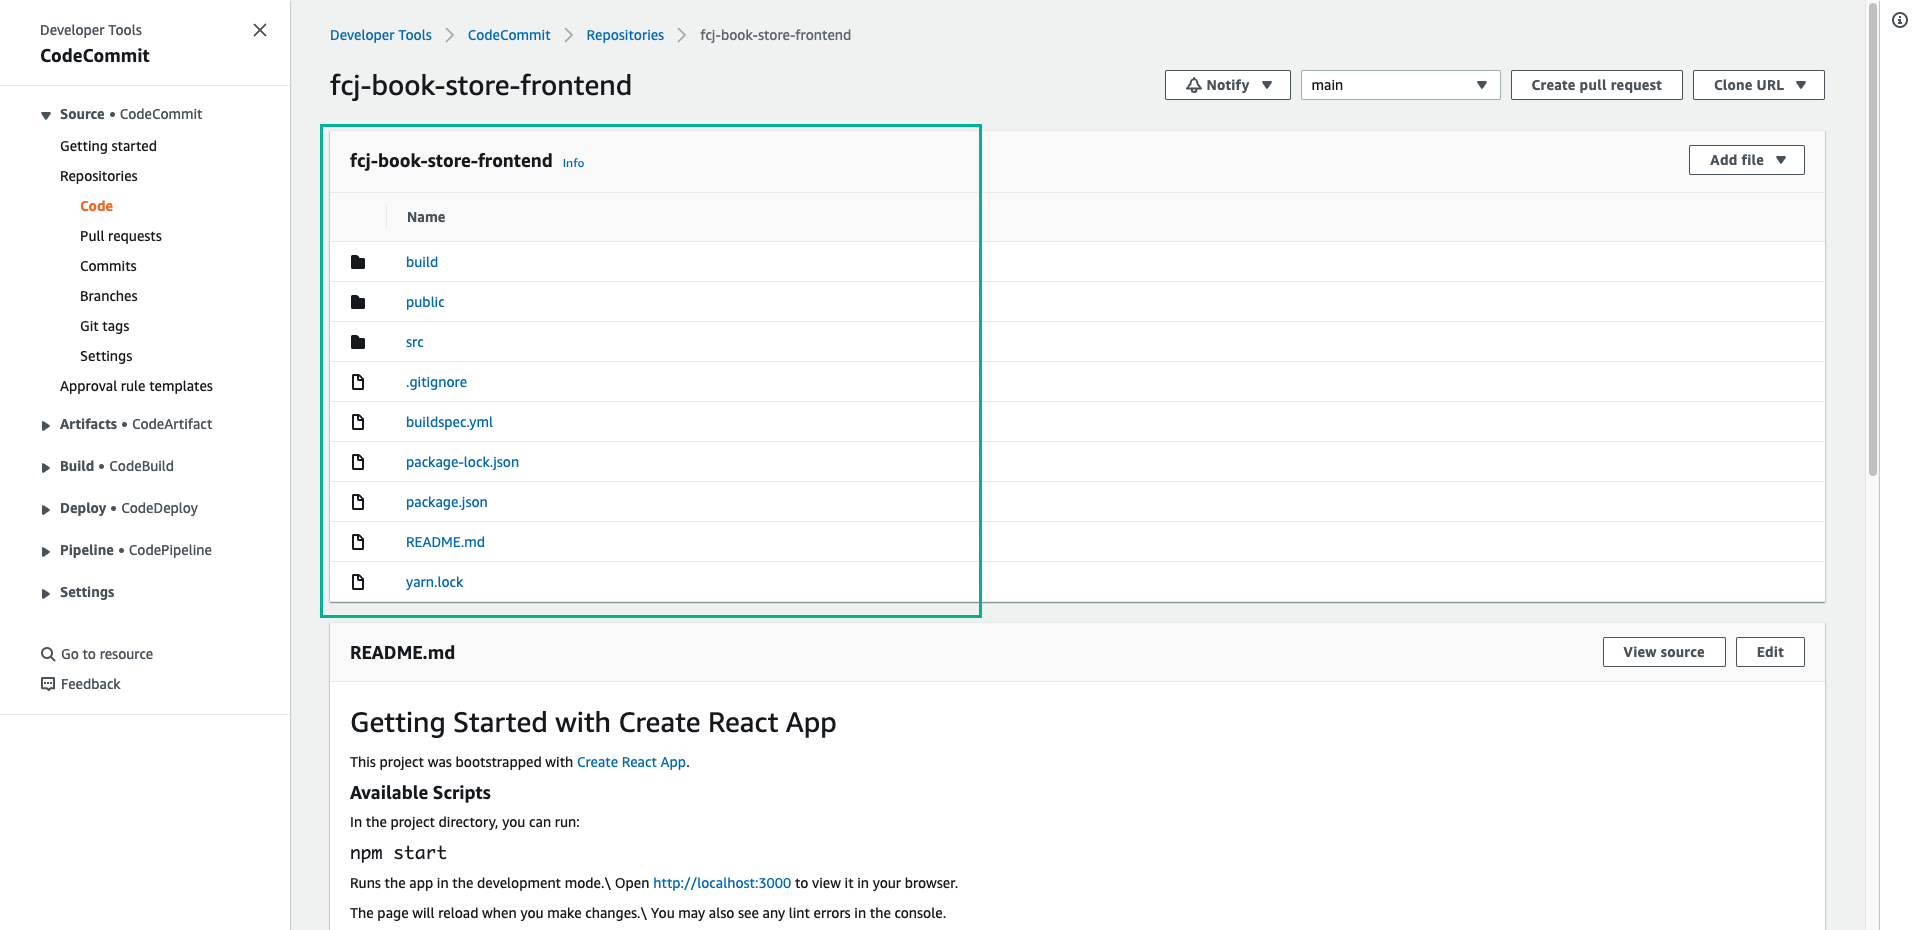Open the public folder link
Viewport: 1920px width, 930px height.
425,302
